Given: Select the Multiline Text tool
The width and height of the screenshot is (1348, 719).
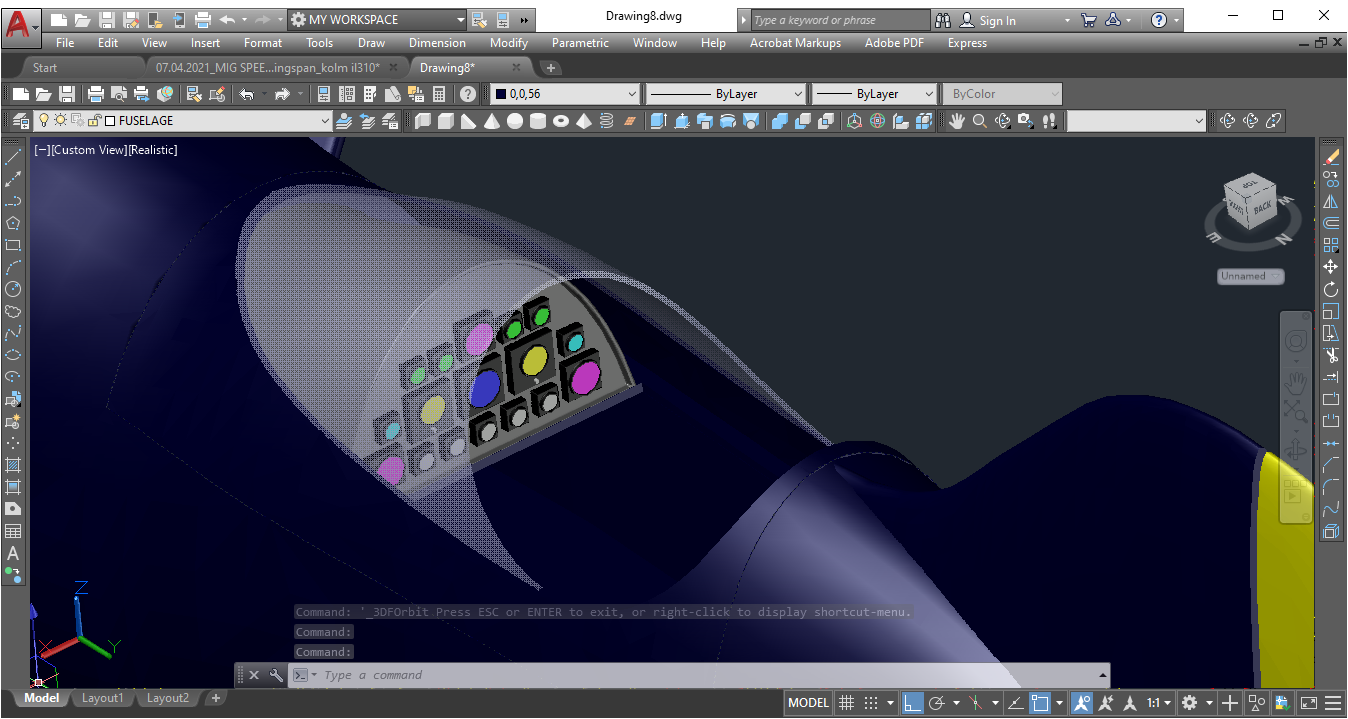Looking at the screenshot, I should 13,553.
